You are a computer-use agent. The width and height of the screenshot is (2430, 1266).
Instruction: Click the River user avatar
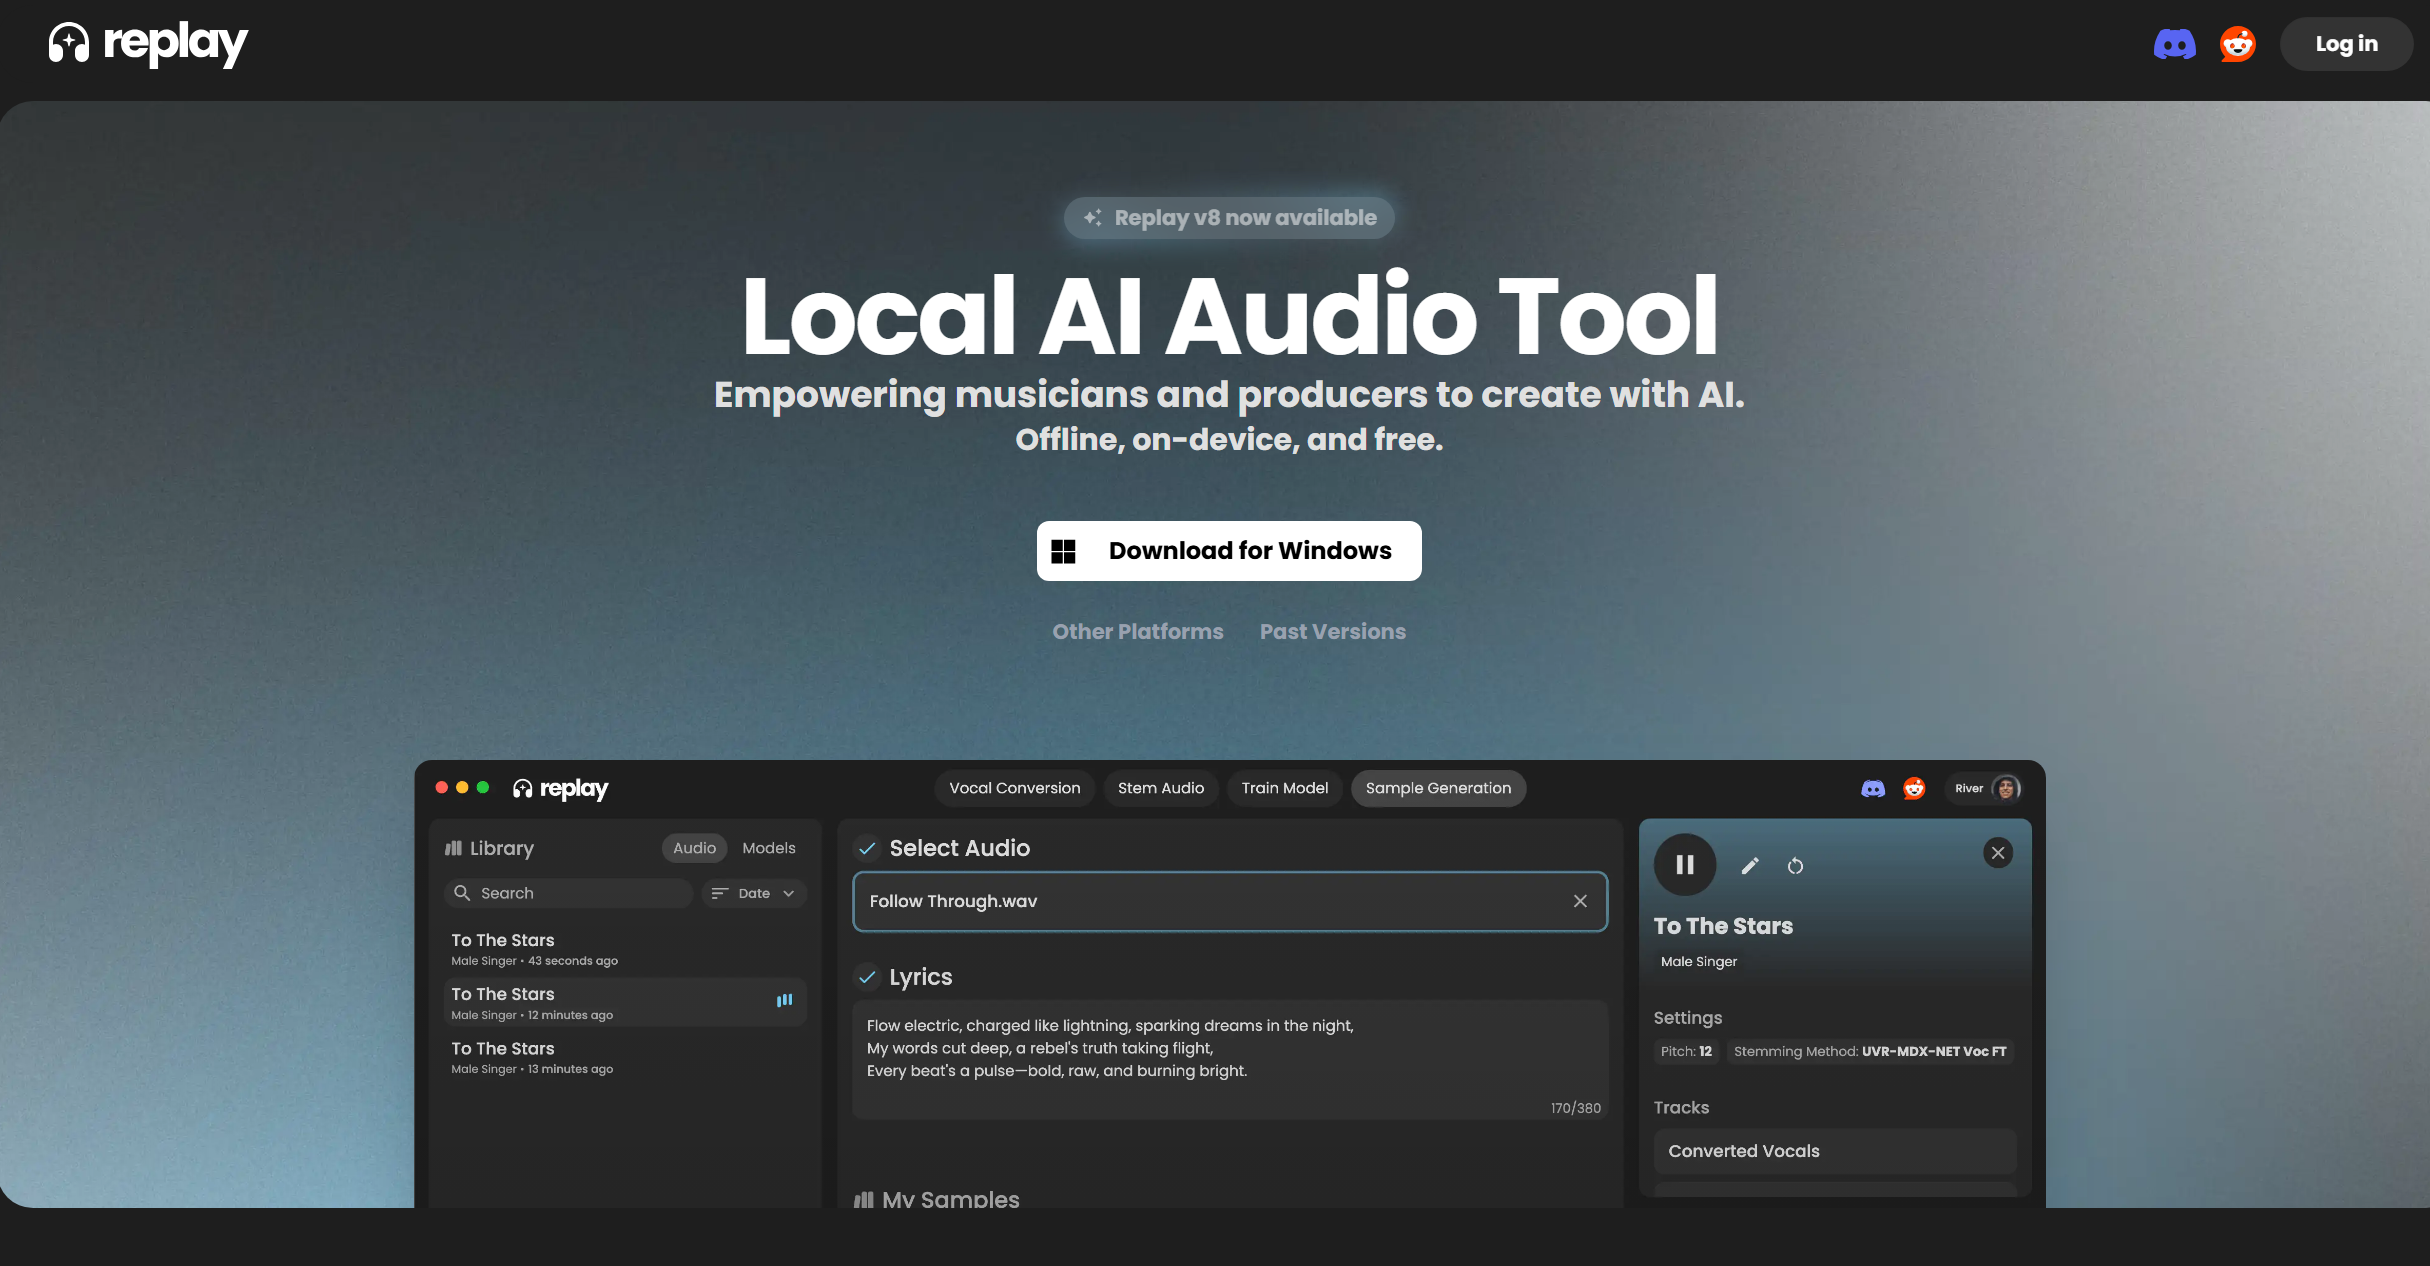2005,788
